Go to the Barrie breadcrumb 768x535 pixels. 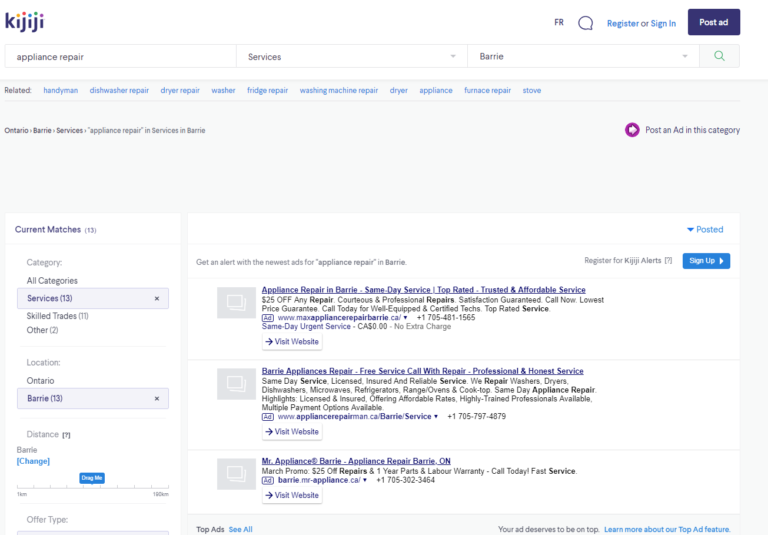pyautogui.click(x=42, y=130)
